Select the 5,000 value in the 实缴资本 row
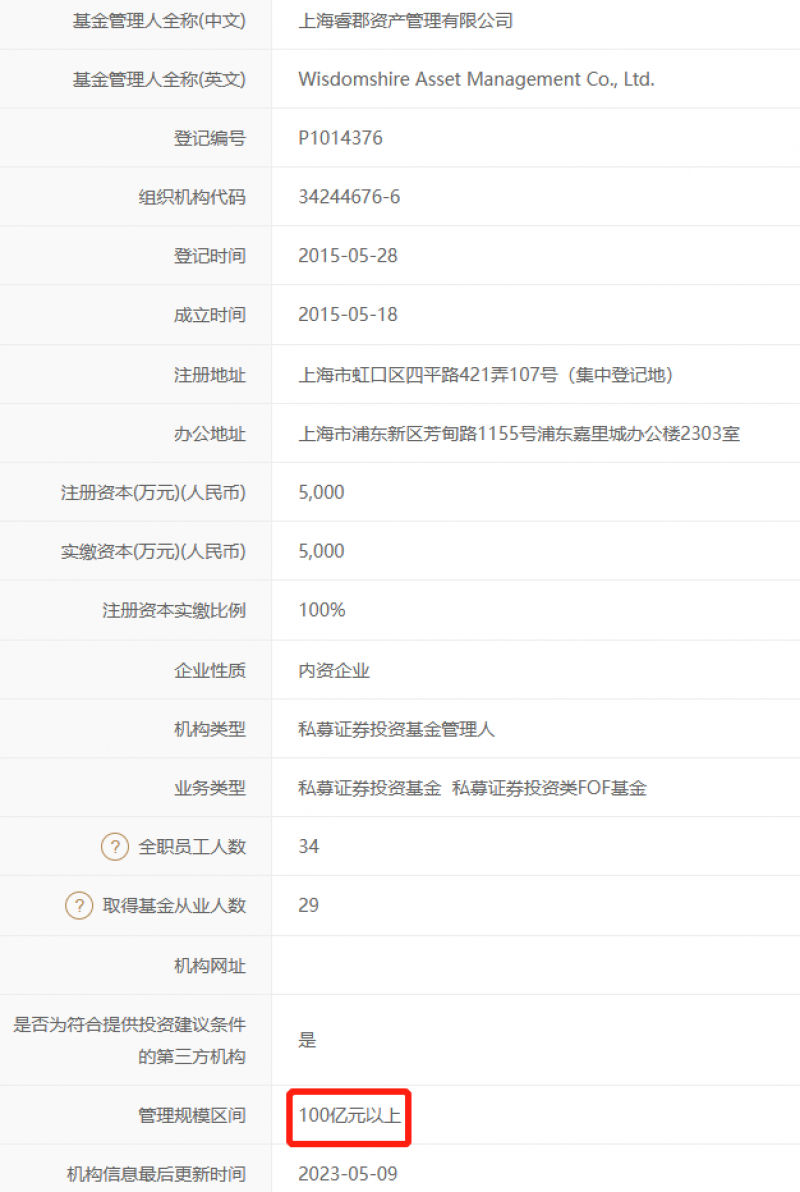Viewport: 800px width, 1192px height. click(321, 551)
